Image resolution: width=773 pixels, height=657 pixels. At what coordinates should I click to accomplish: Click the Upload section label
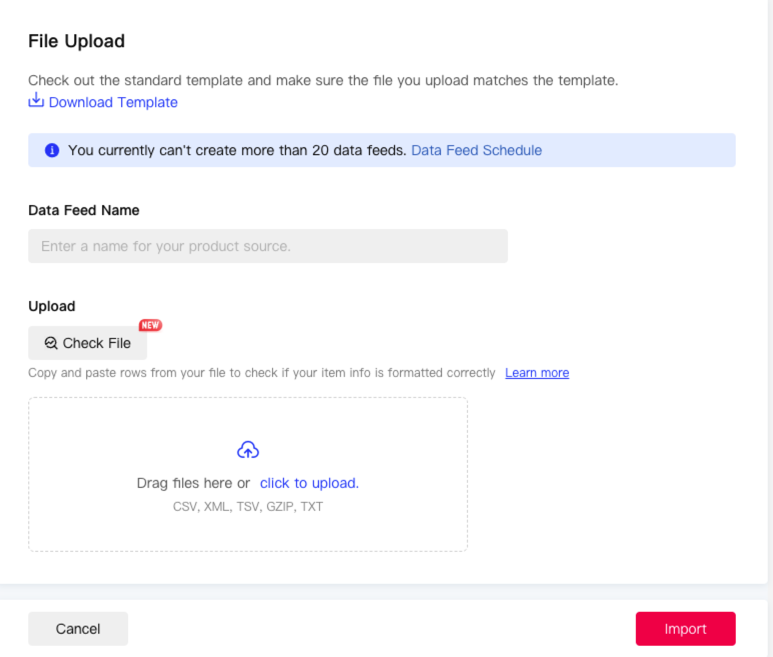[52, 306]
